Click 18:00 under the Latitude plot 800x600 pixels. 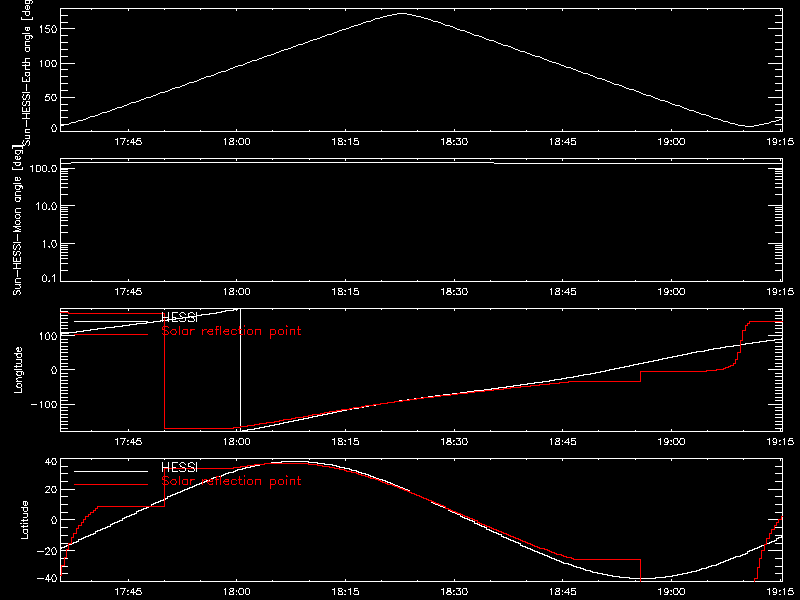point(237,591)
